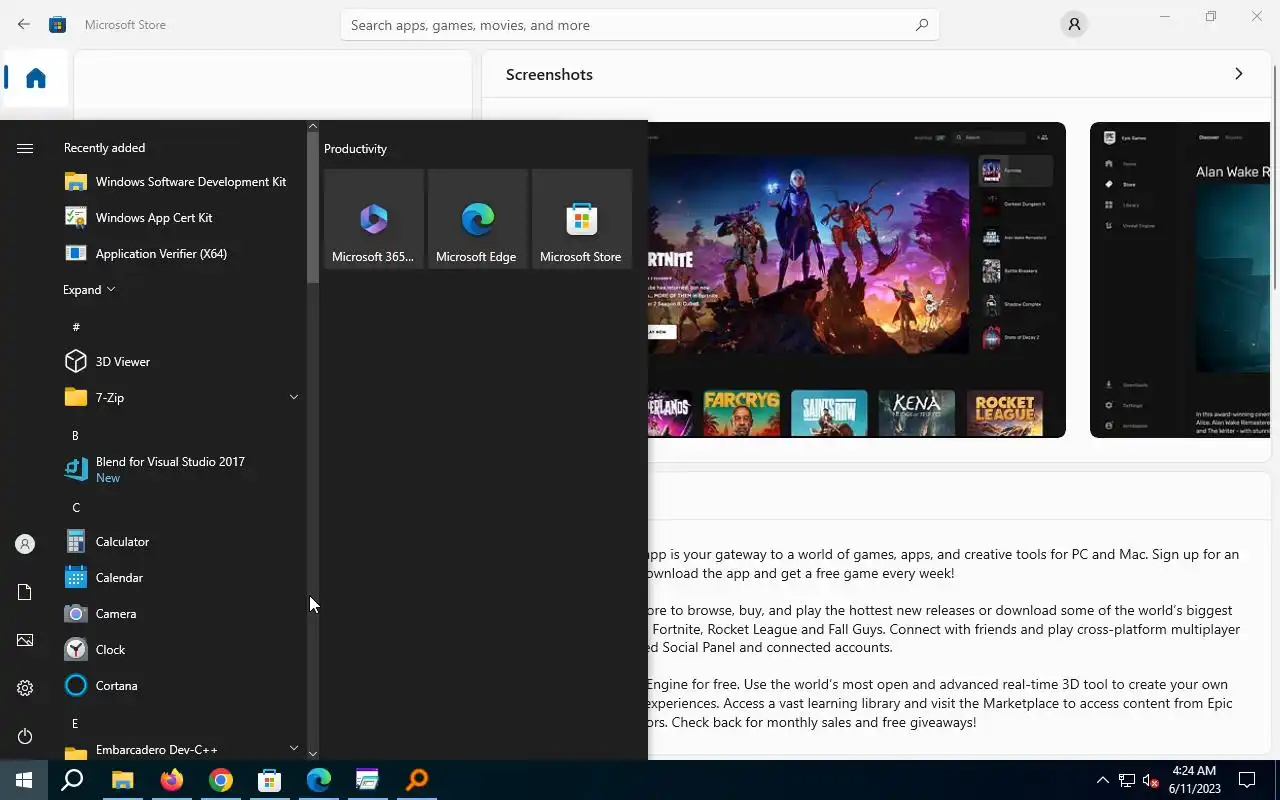Open the Alan Wake screenshot thumbnail

(1180, 280)
